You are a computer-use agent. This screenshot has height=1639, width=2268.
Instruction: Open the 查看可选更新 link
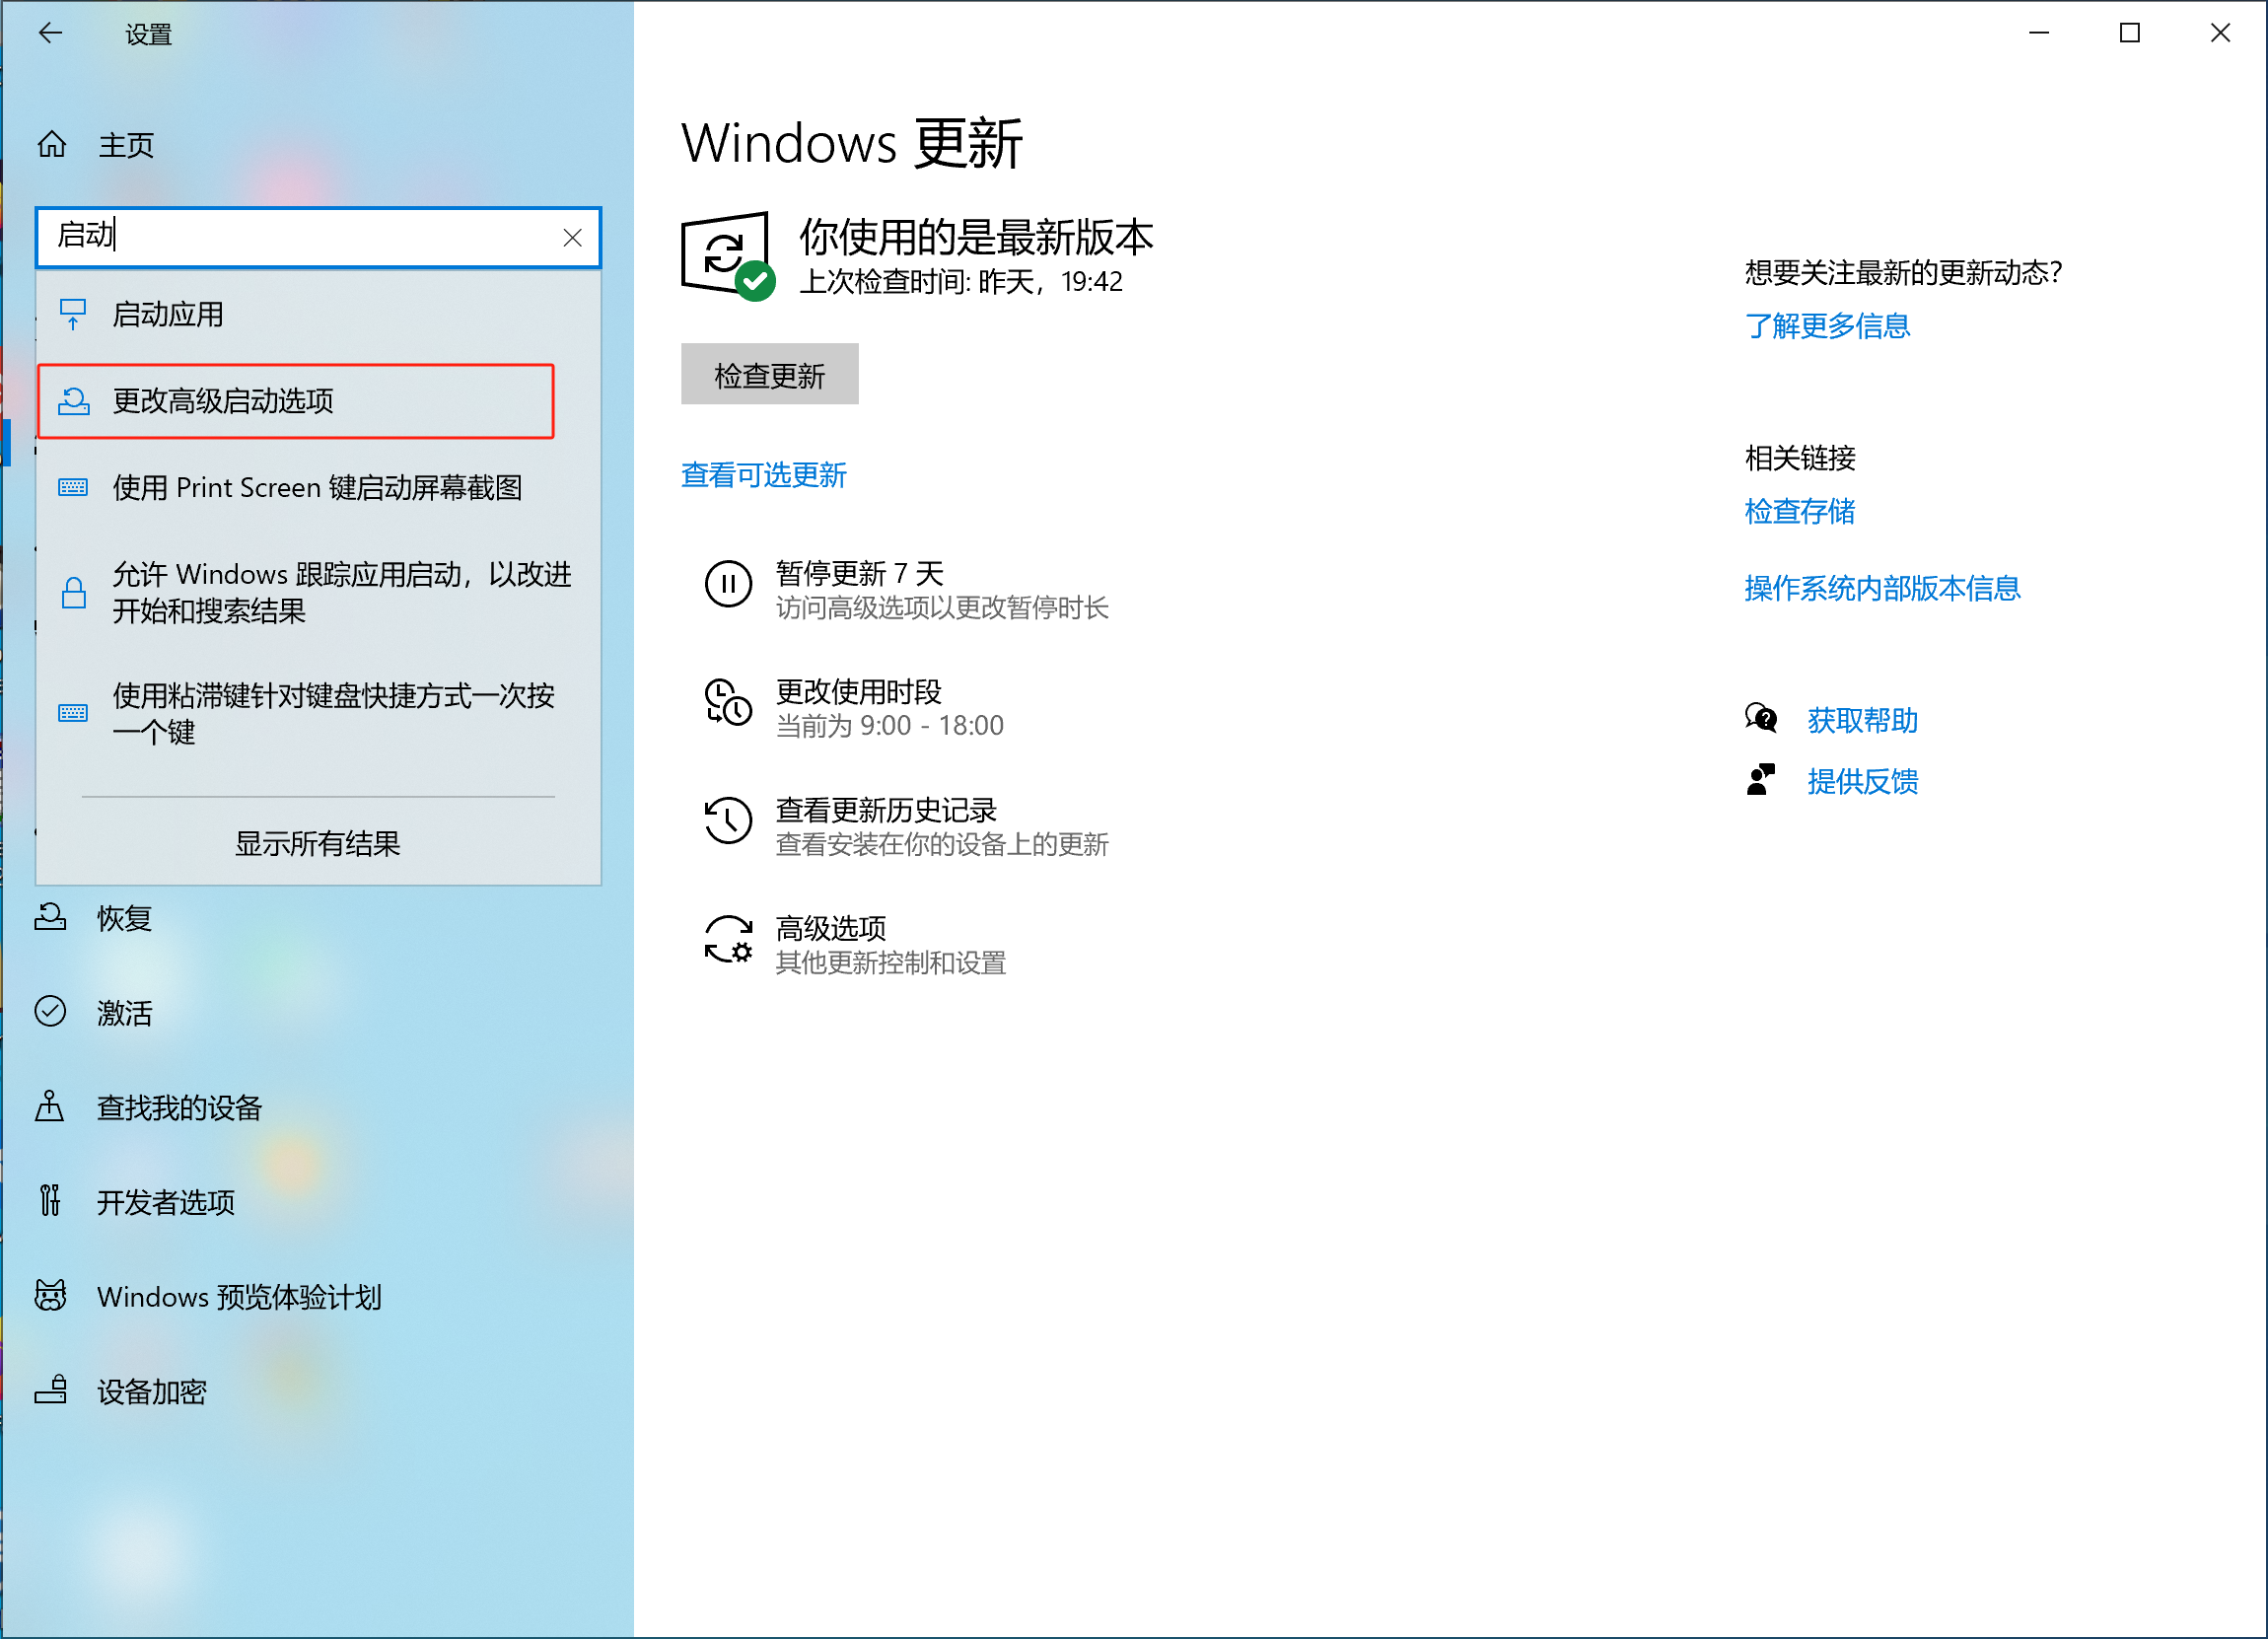[763, 475]
